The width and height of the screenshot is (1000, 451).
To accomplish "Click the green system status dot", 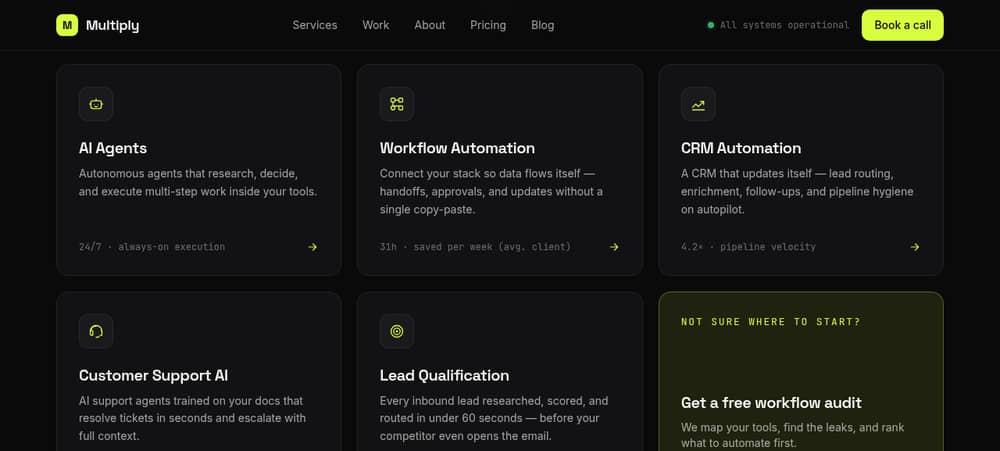I will (710, 26).
